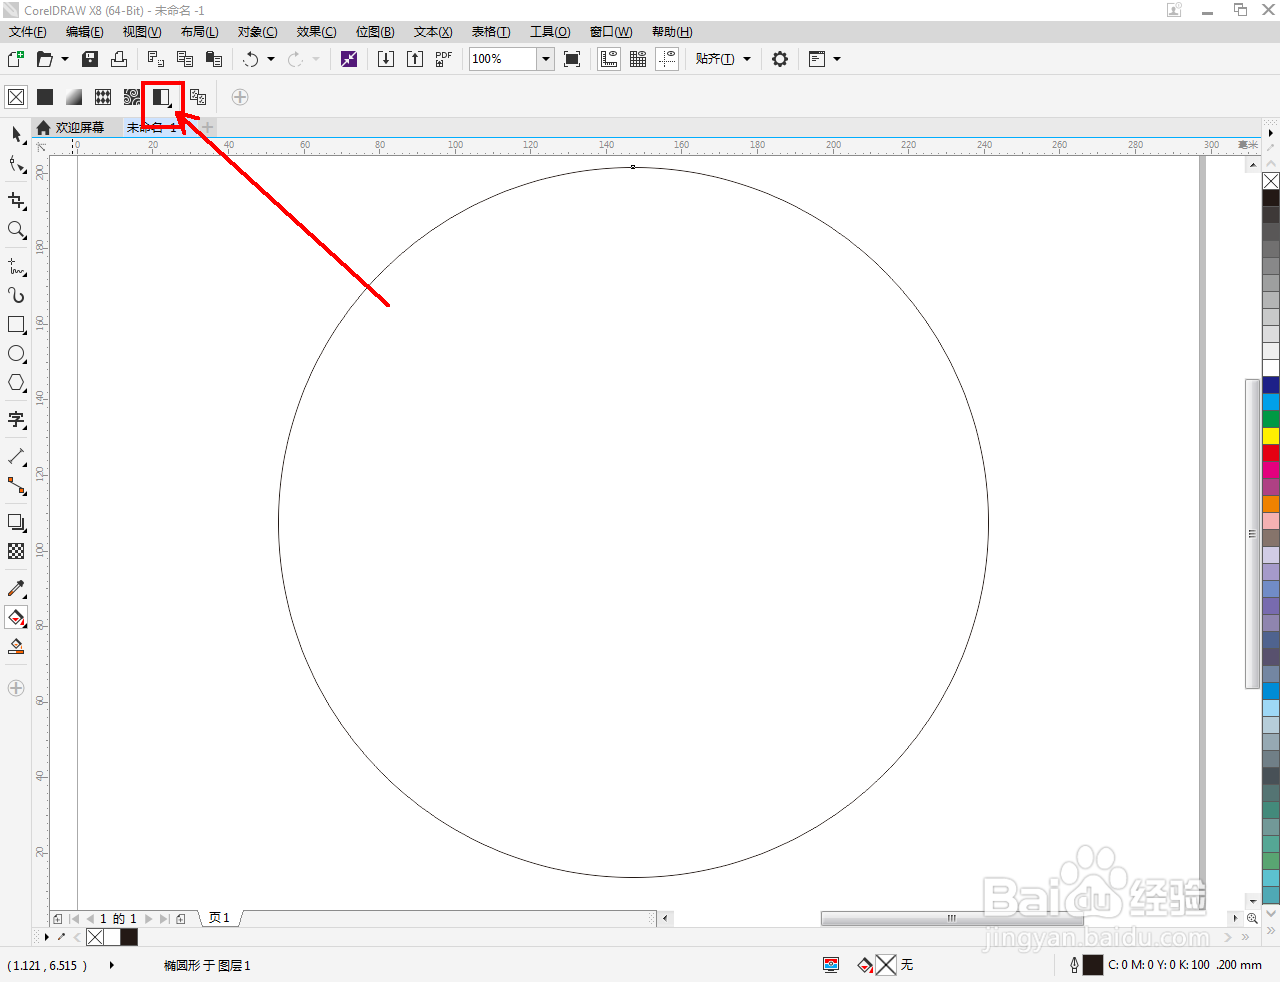Open the View menu
The width and height of the screenshot is (1280, 982).
pyautogui.click(x=142, y=32)
